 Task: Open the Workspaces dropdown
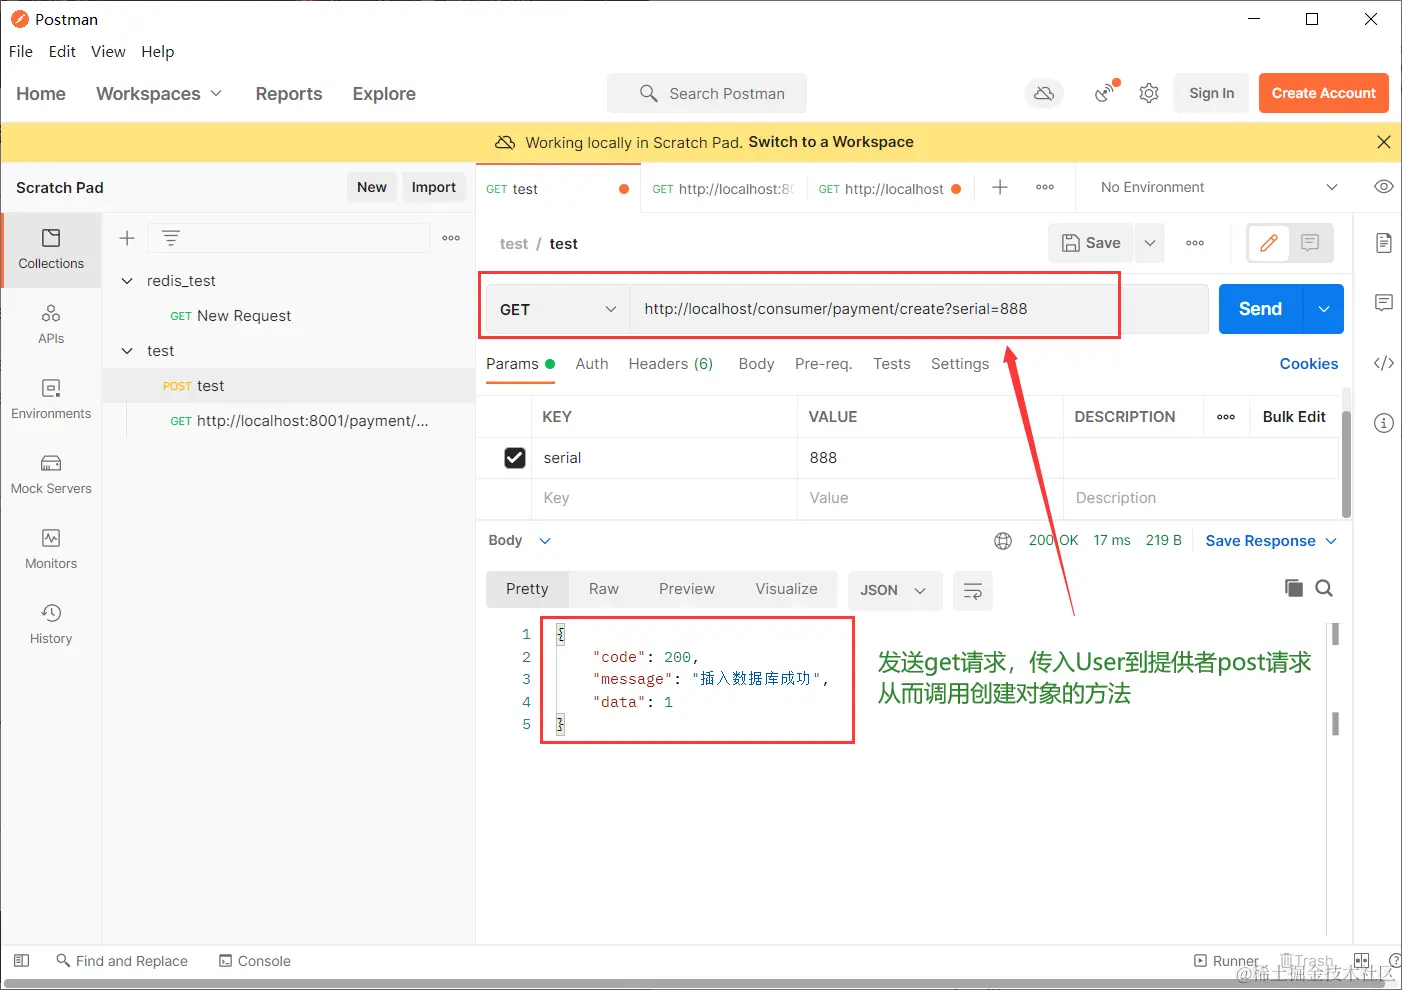pos(159,94)
